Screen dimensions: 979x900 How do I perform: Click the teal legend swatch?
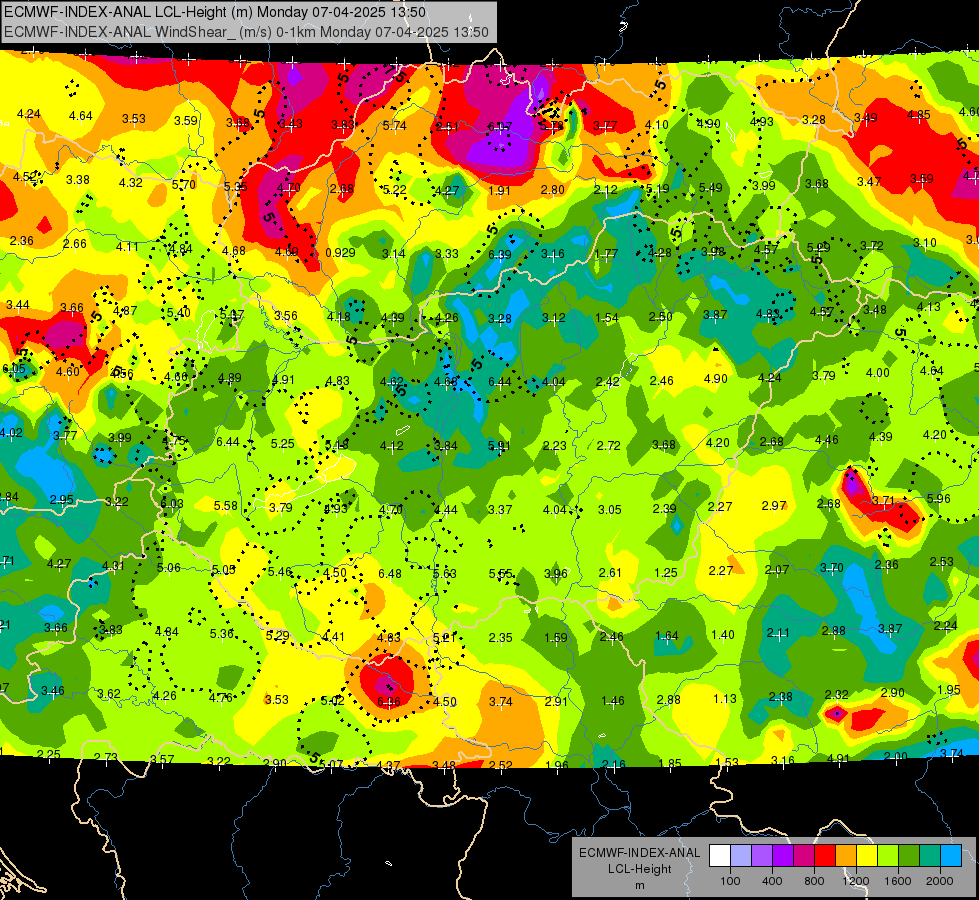tap(930, 855)
